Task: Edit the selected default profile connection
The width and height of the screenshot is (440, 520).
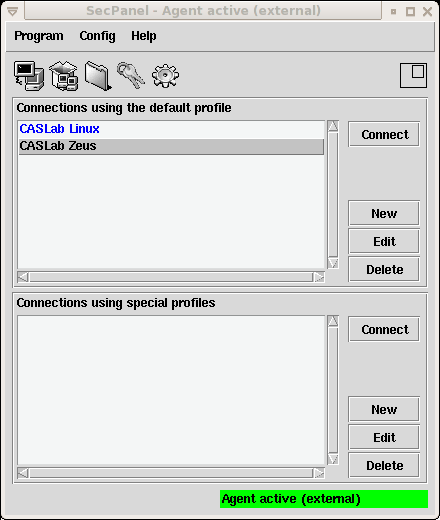Action: click(384, 241)
